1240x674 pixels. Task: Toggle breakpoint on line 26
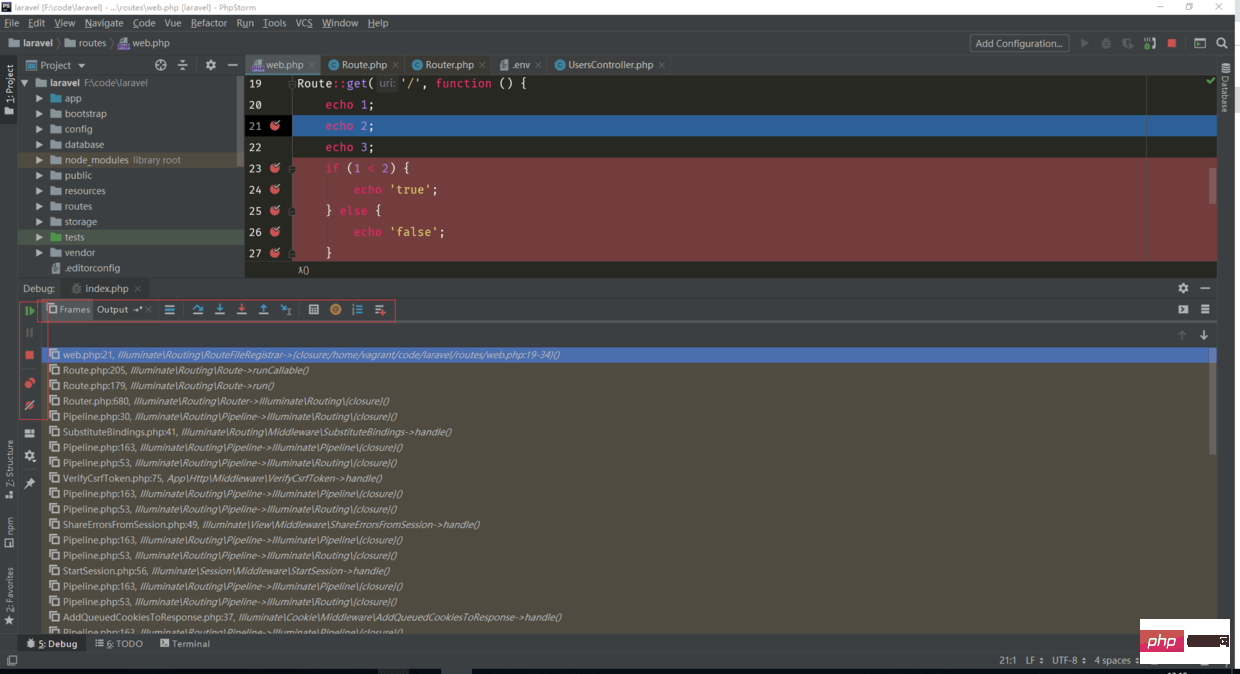pos(275,232)
